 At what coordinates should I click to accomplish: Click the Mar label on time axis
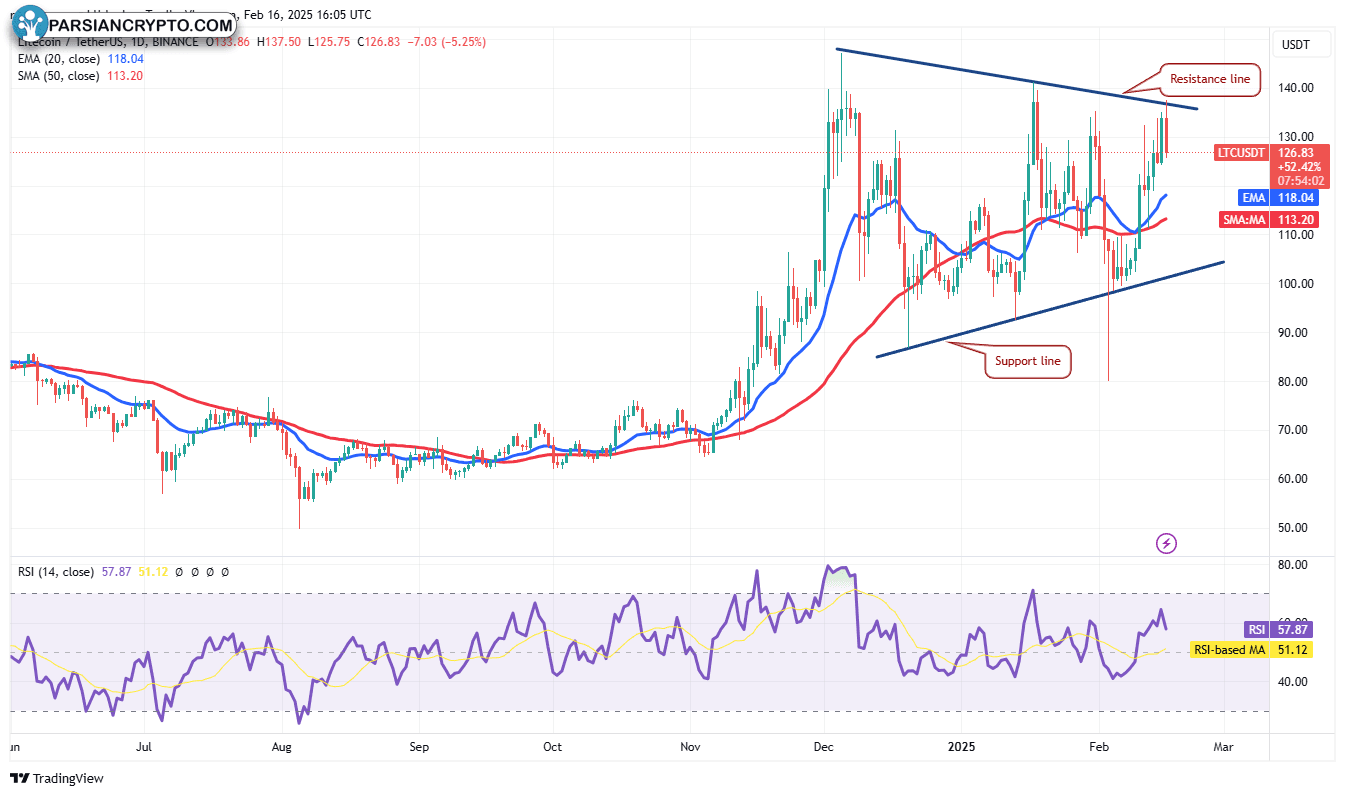tap(1224, 747)
